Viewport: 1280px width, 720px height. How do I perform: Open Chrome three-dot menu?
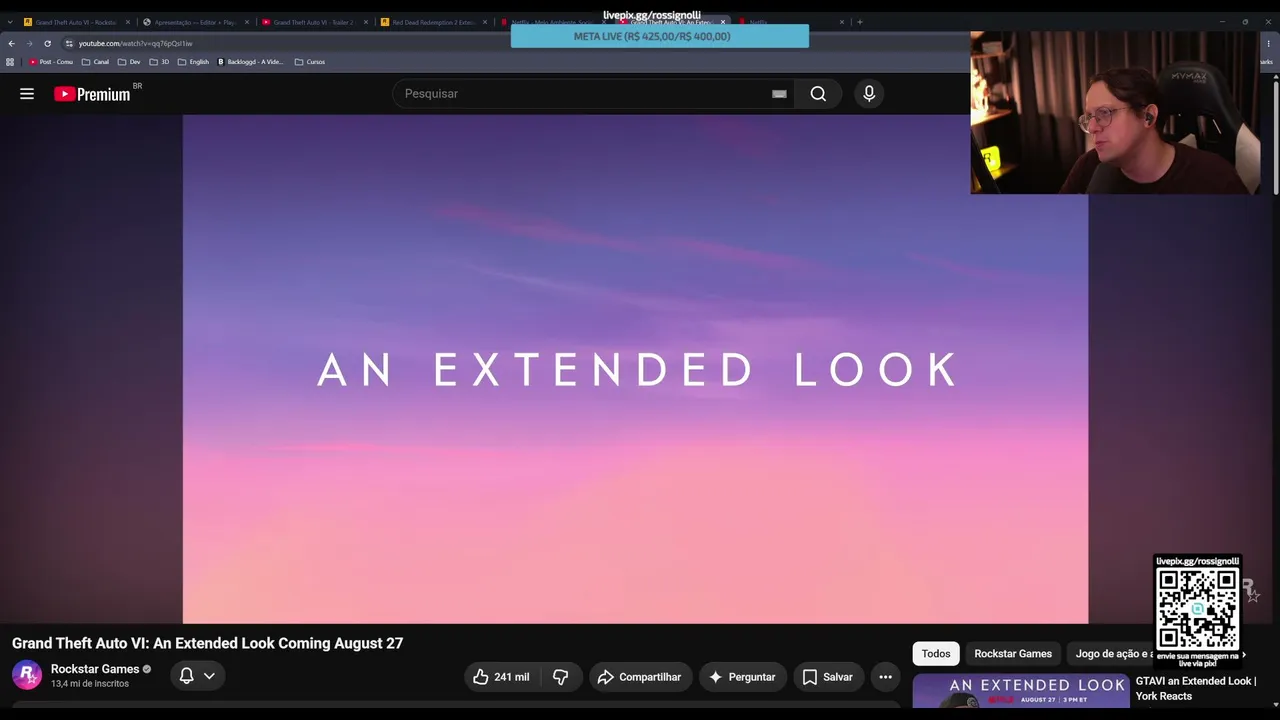tap(1268, 43)
